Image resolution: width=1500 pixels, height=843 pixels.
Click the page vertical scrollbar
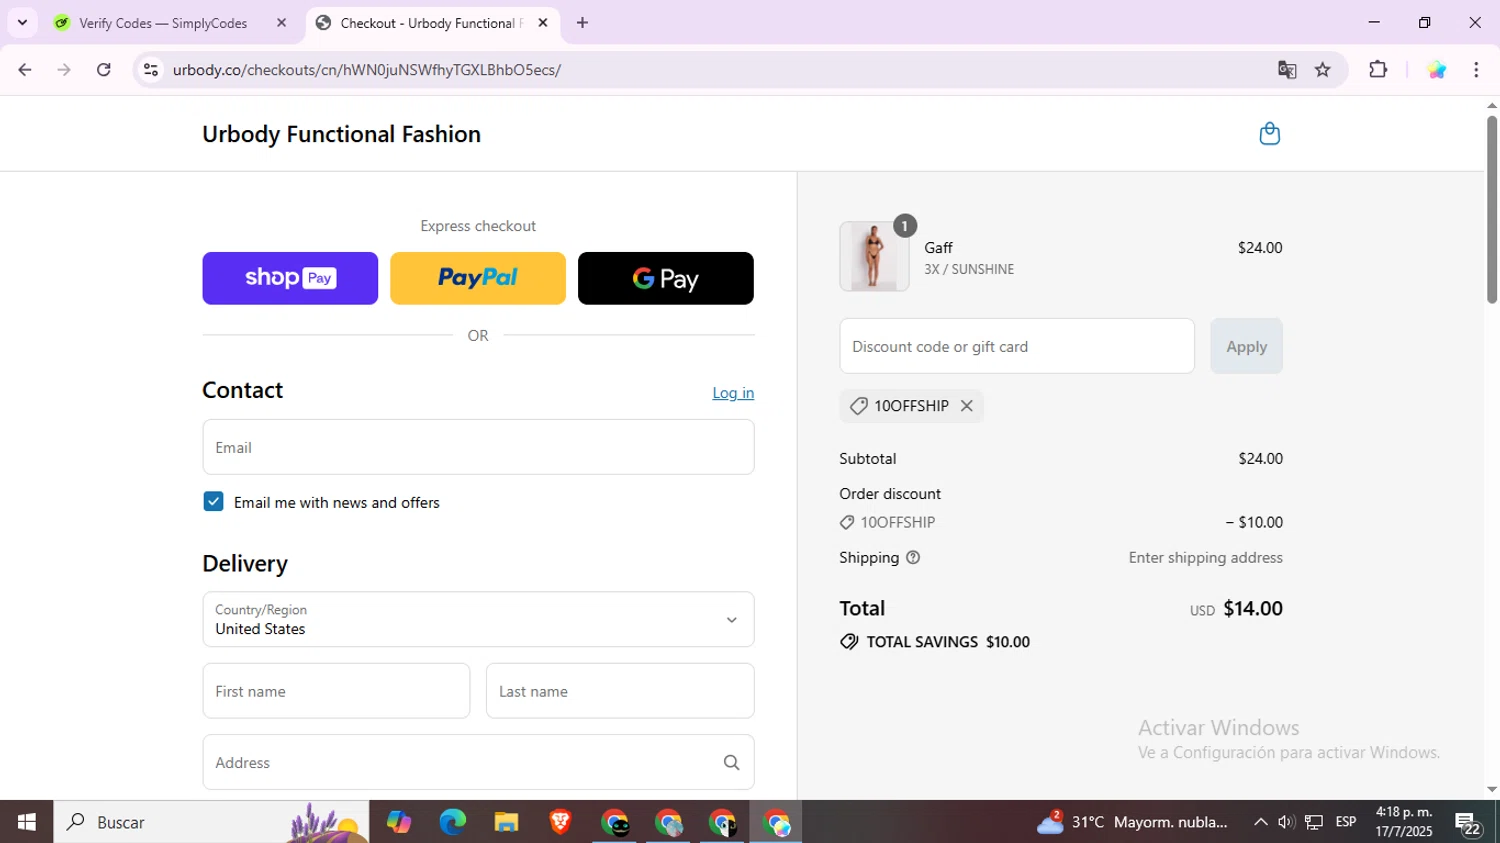1491,210
